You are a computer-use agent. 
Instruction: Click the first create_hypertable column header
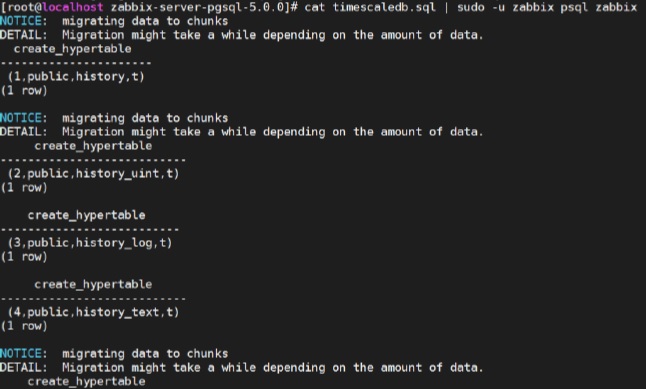coord(73,49)
